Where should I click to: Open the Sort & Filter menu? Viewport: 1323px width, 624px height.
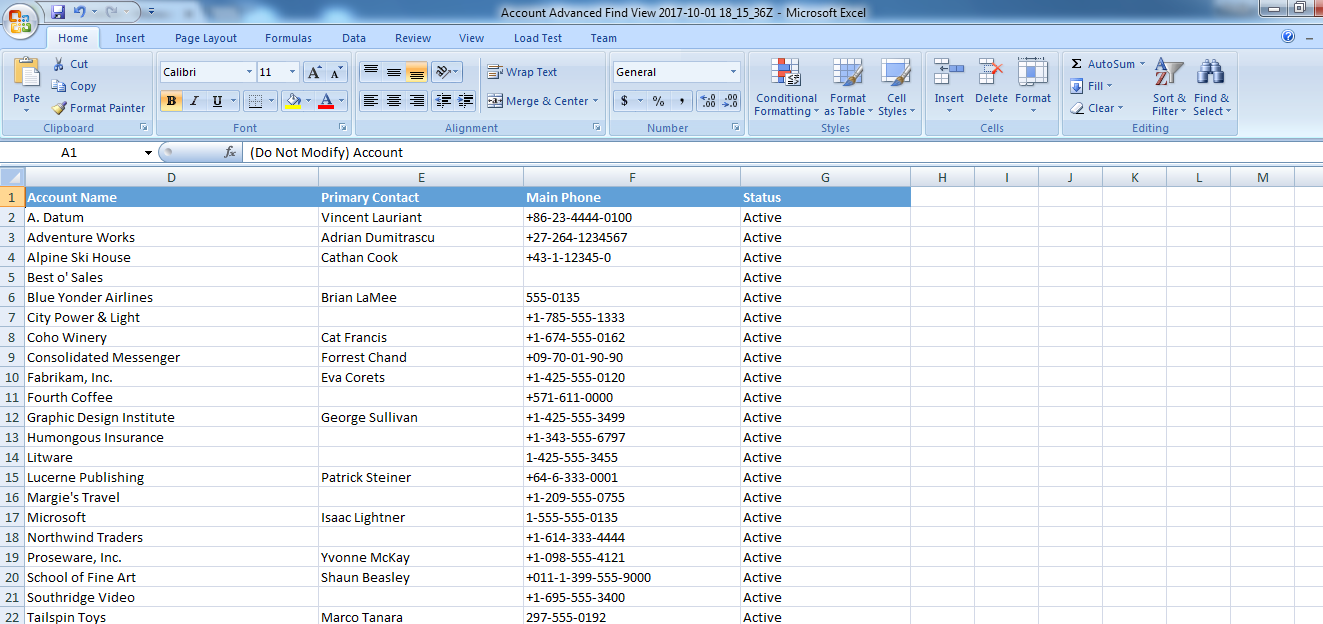(1169, 87)
